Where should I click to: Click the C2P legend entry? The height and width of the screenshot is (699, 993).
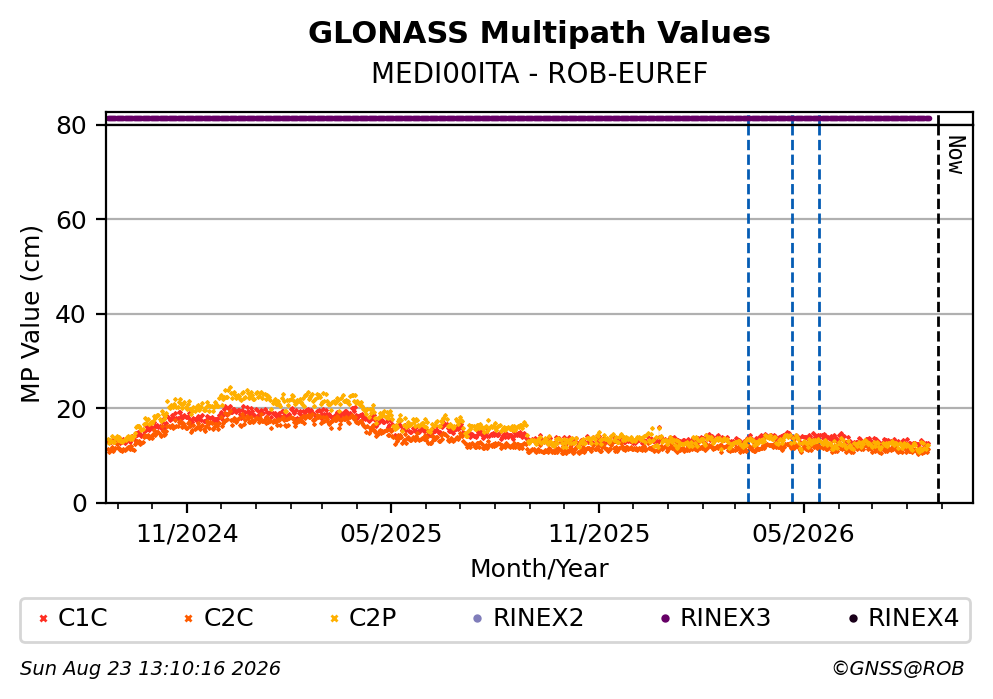364,618
